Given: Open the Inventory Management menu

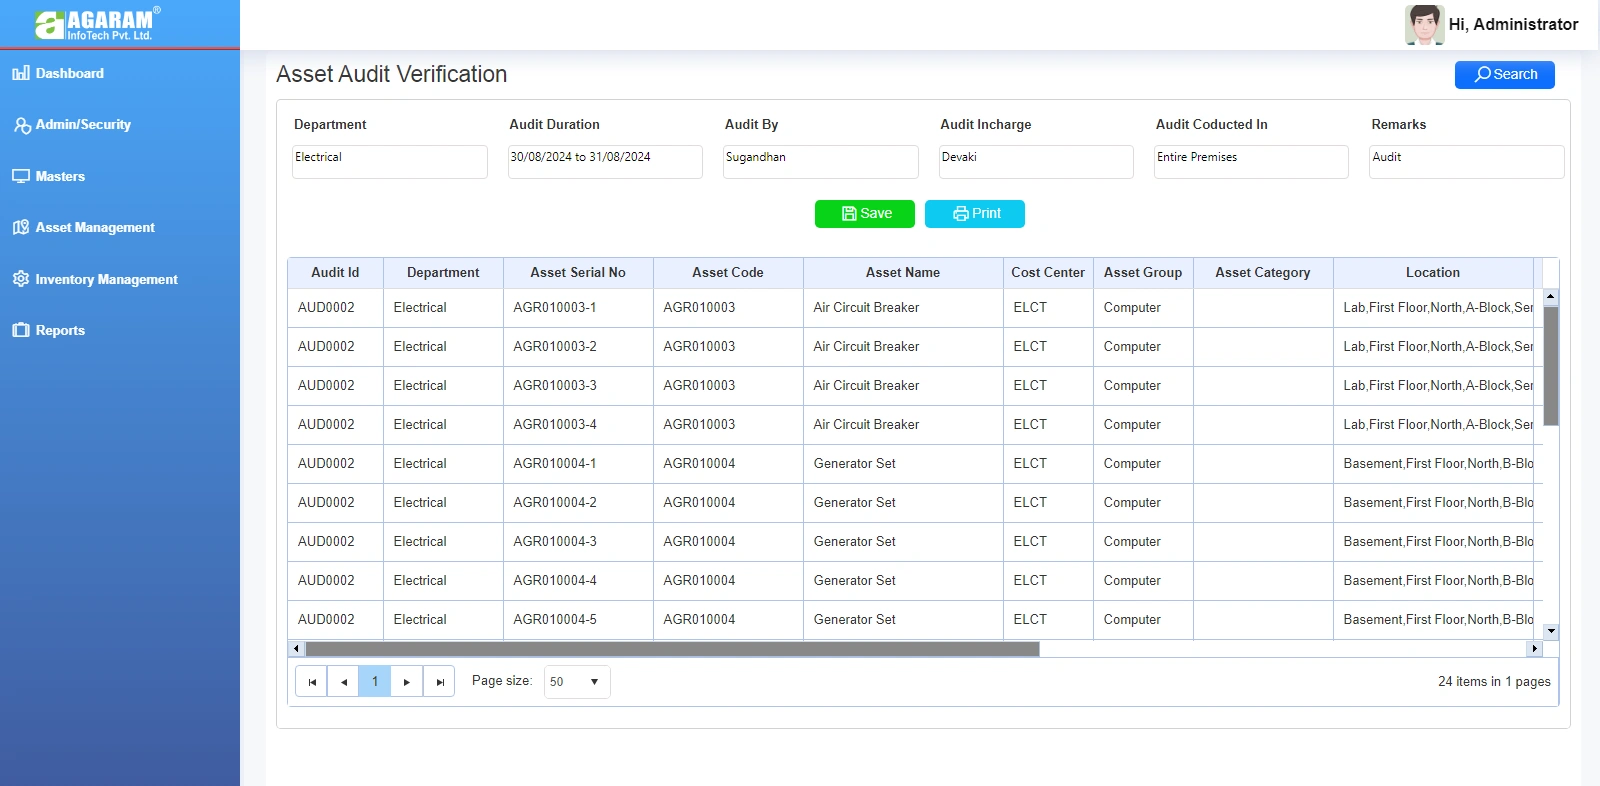Looking at the screenshot, I should 106,279.
